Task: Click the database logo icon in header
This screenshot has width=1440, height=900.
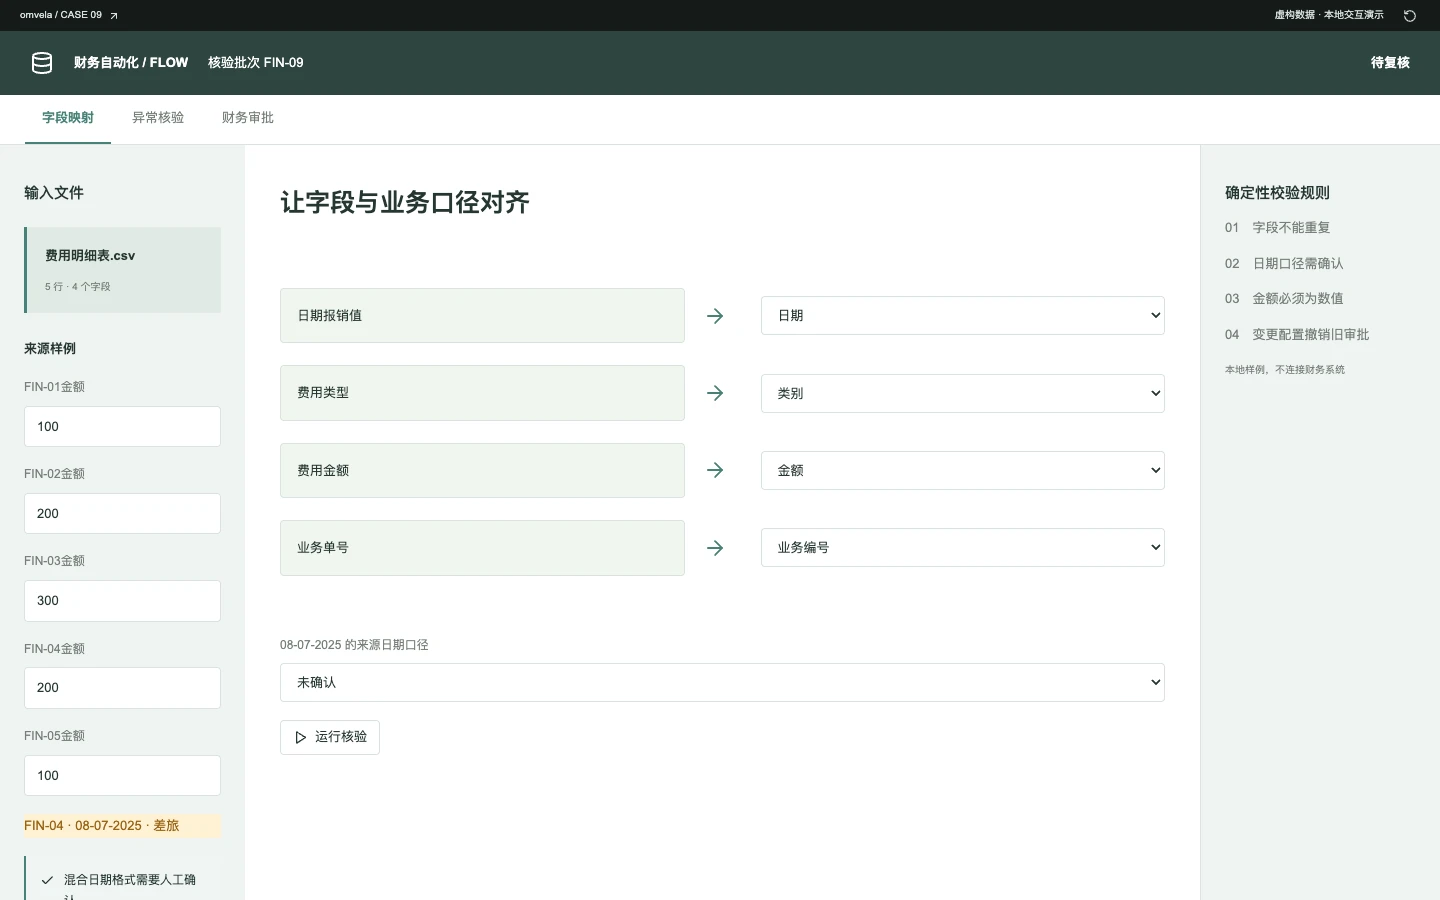Action: (42, 63)
